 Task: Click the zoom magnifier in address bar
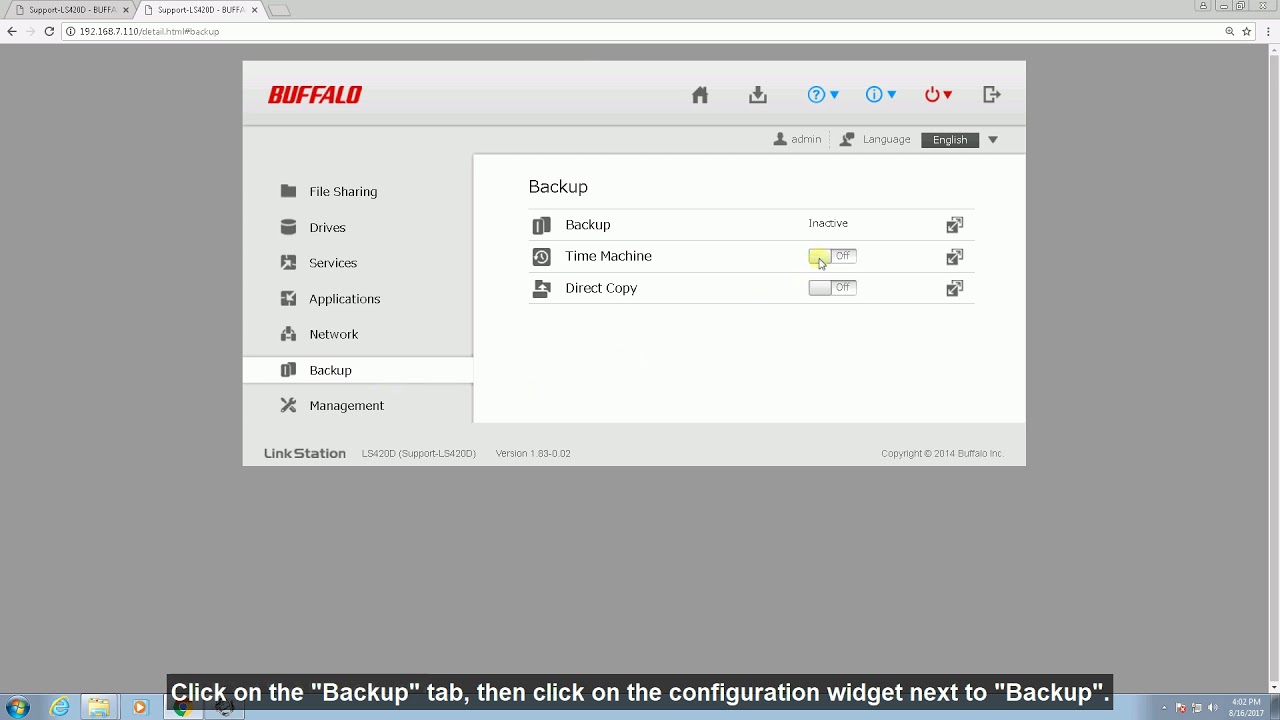tap(1229, 32)
